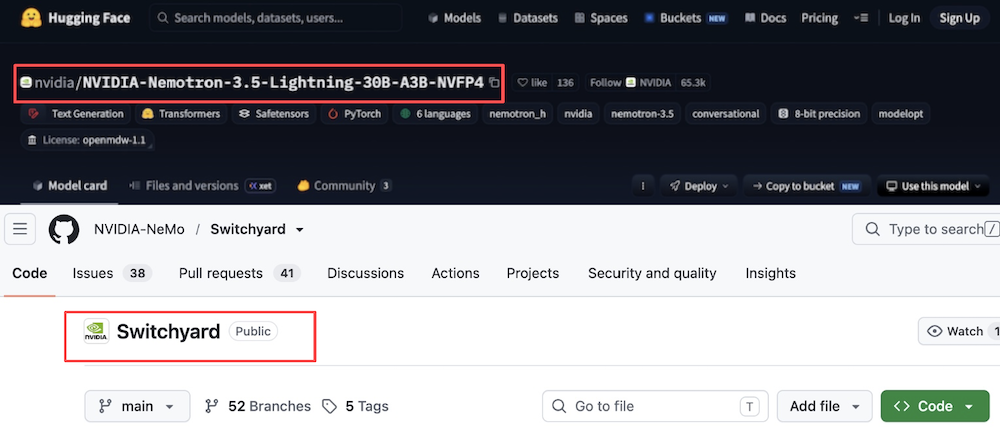Click Copy to bucket button

click(807, 186)
